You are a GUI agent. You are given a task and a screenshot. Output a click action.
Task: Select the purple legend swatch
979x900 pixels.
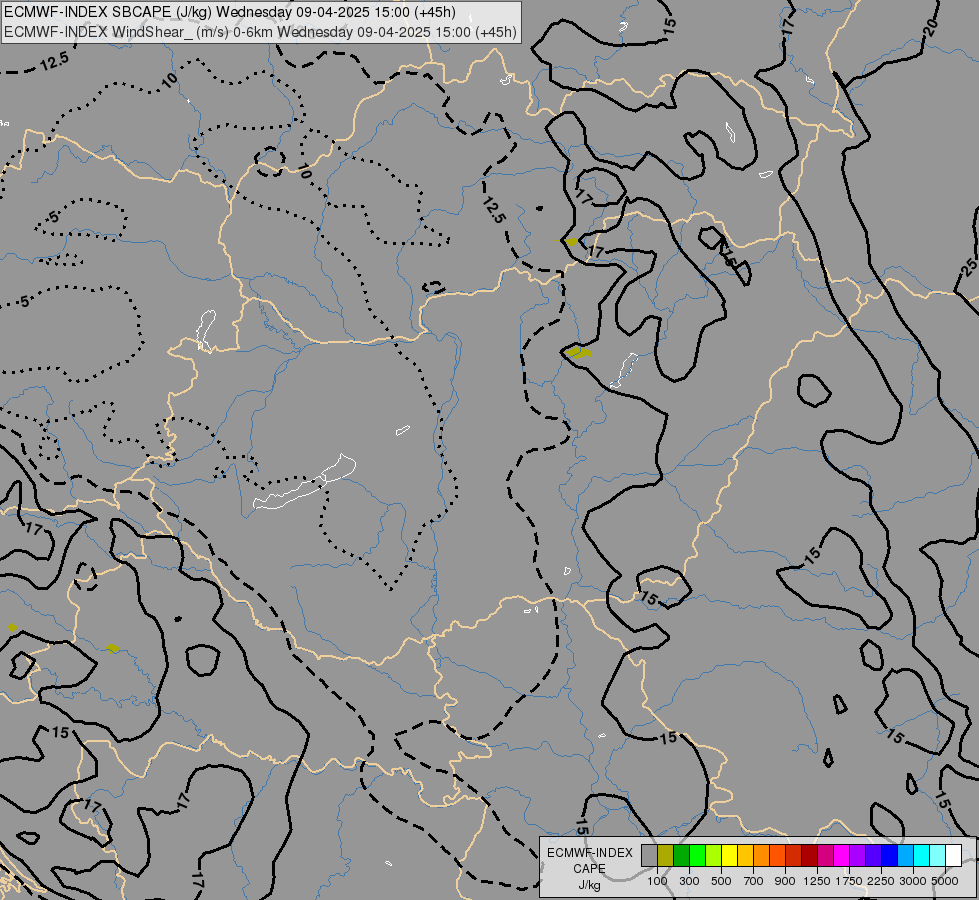857,855
